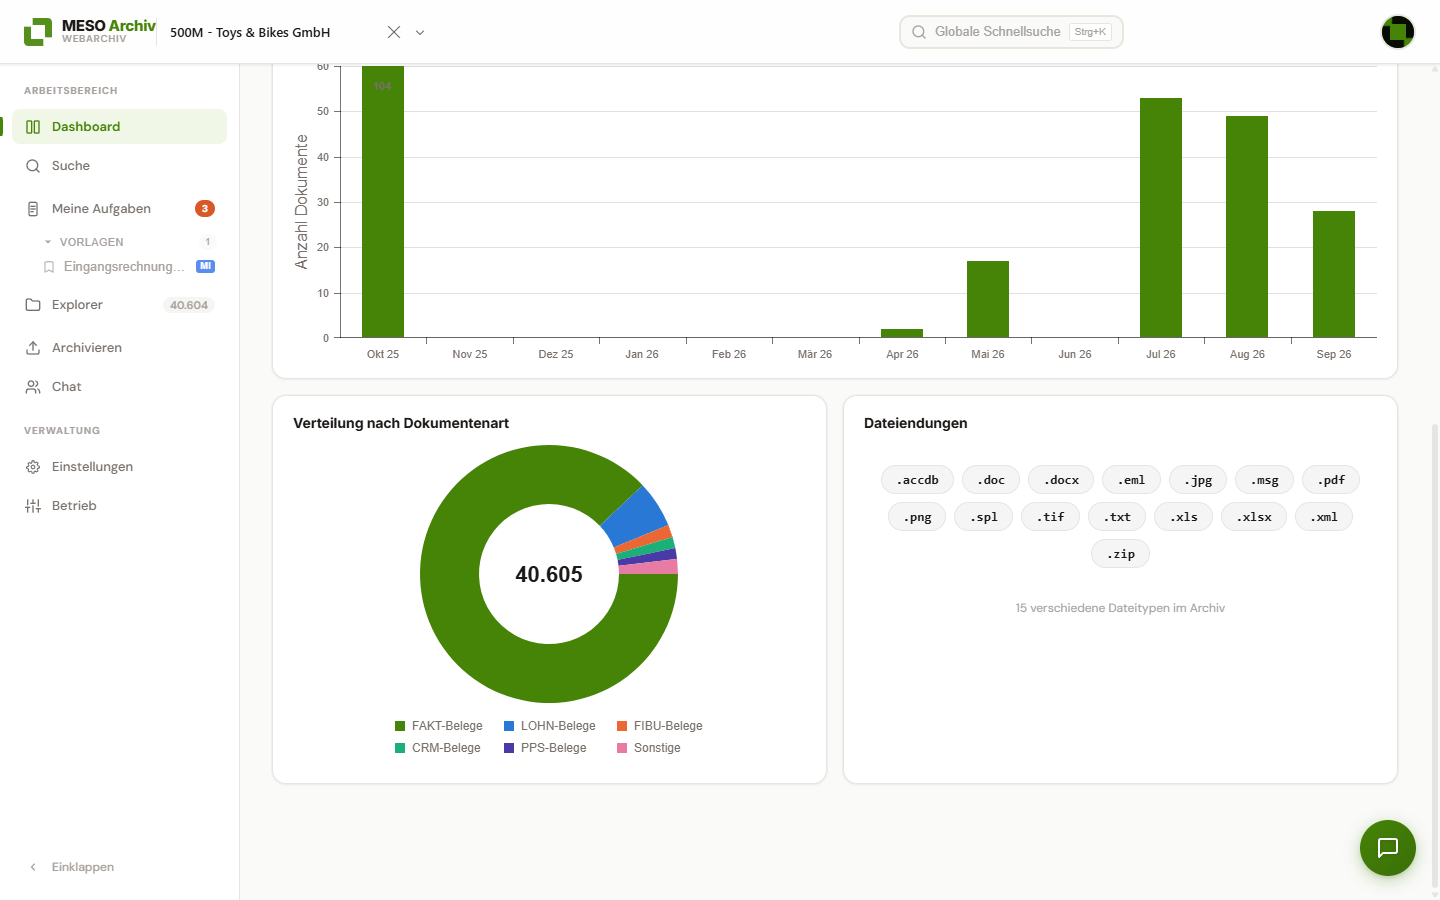This screenshot has width=1440, height=900.
Task: Click the magnifier icon in global search
Action: (x=919, y=32)
